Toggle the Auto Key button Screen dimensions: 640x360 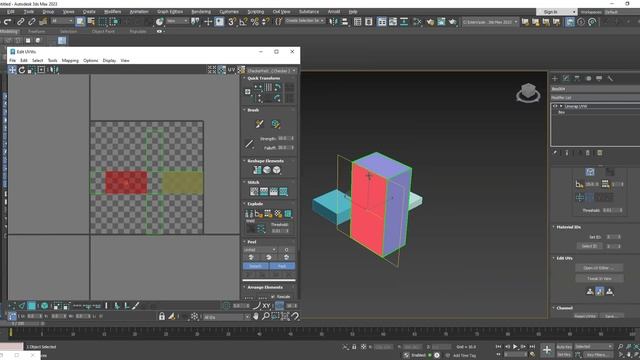pyautogui.click(x=564, y=347)
